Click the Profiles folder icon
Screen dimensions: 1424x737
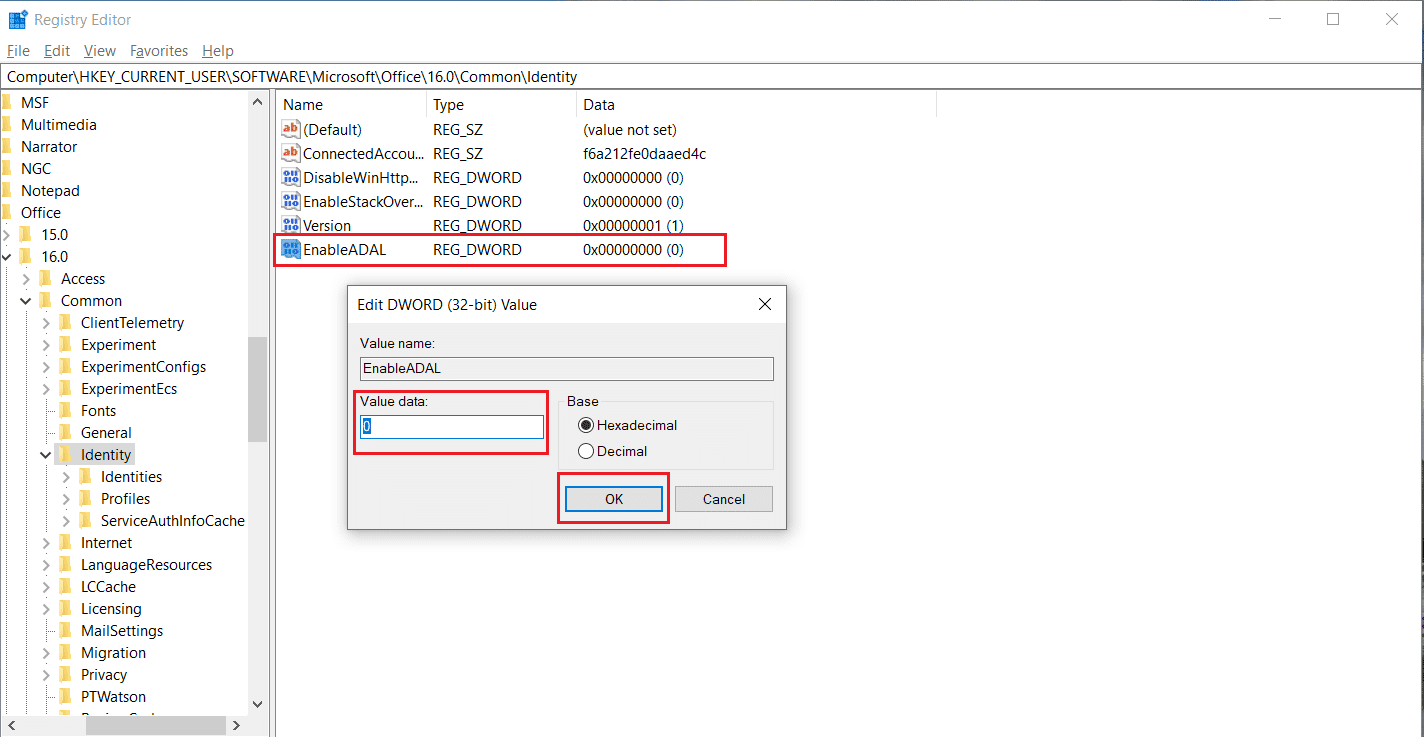click(x=86, y=499)
